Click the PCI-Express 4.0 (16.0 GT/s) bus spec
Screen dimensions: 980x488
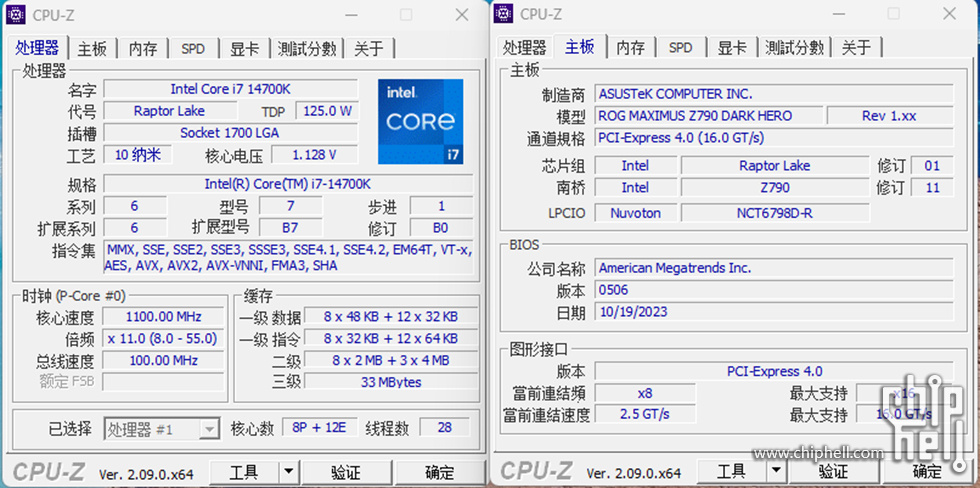coord(774,137)
